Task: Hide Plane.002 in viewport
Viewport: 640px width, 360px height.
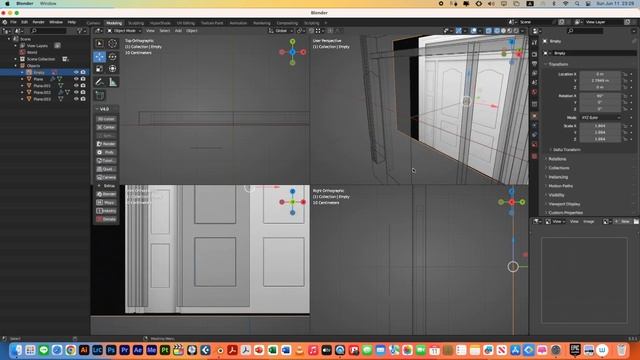Action: [x=76, y=92]
